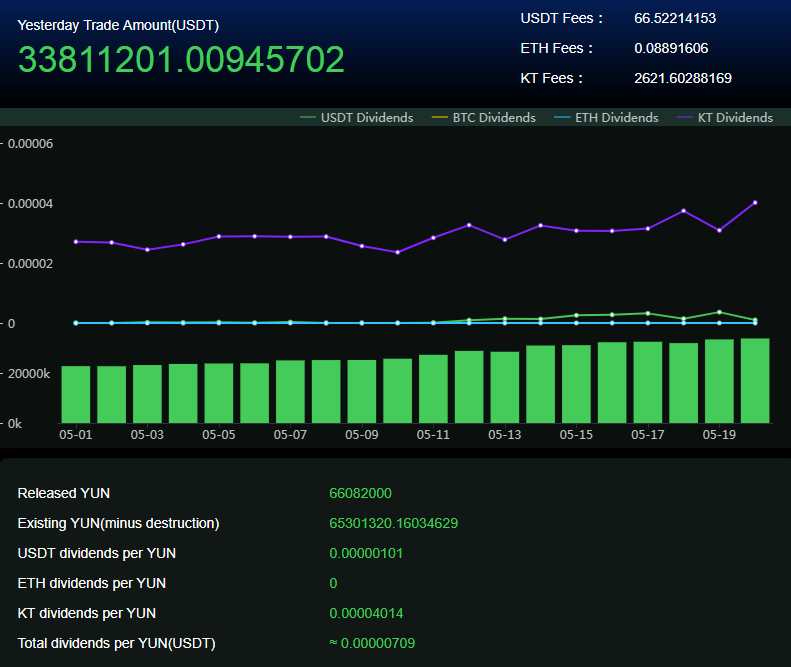The width and height of the screenshot is (791, 667).
Task: Select the purple KT point above 05-01
Action: coord(76,242)
